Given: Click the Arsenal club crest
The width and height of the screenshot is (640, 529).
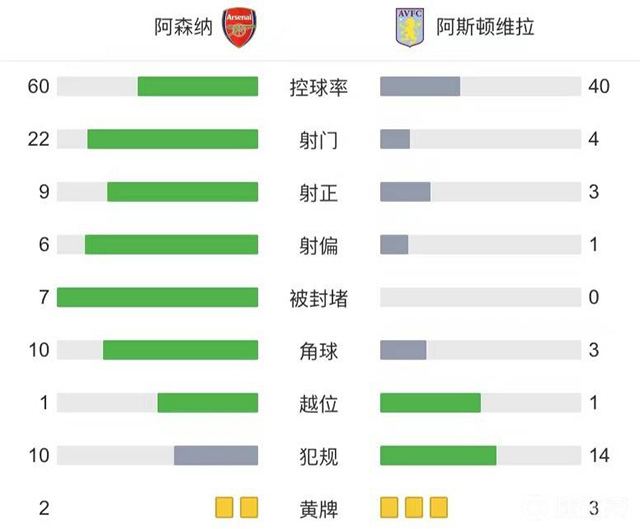Looking at the screenshot, I should tap(238, 28).
